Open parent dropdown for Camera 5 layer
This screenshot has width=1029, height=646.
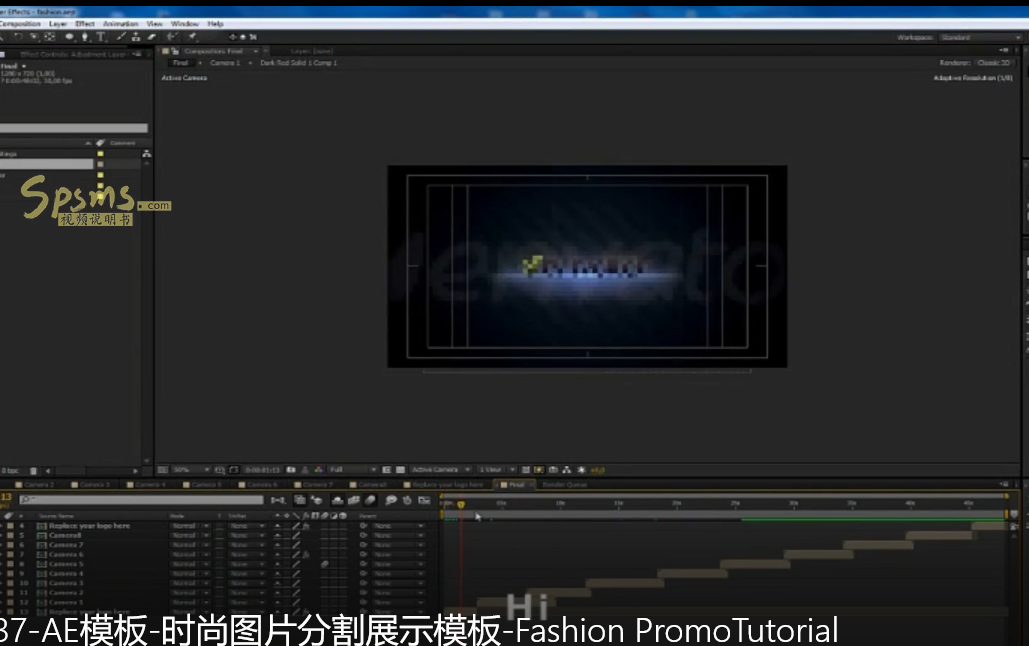pyautogui.click(x=398, y=564)
